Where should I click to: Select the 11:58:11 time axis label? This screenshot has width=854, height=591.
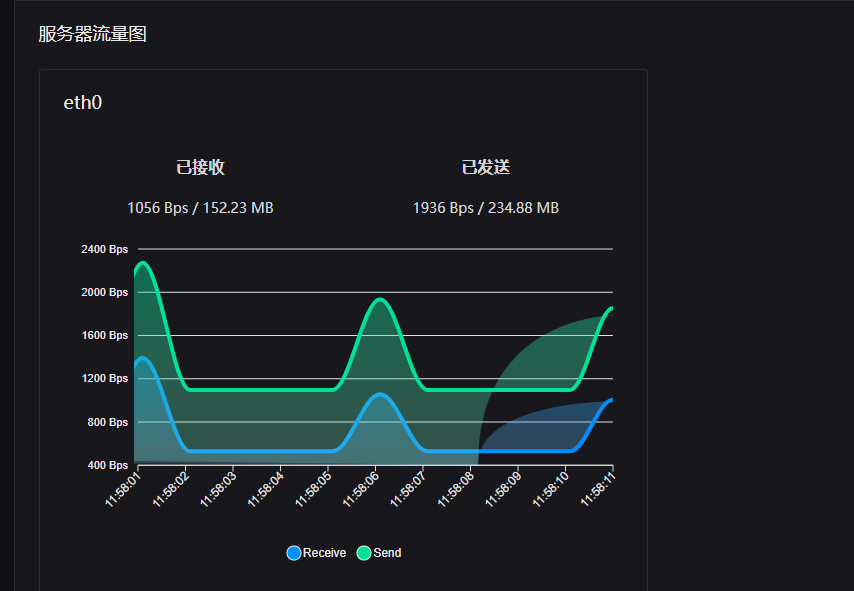(x=598, y=490)
